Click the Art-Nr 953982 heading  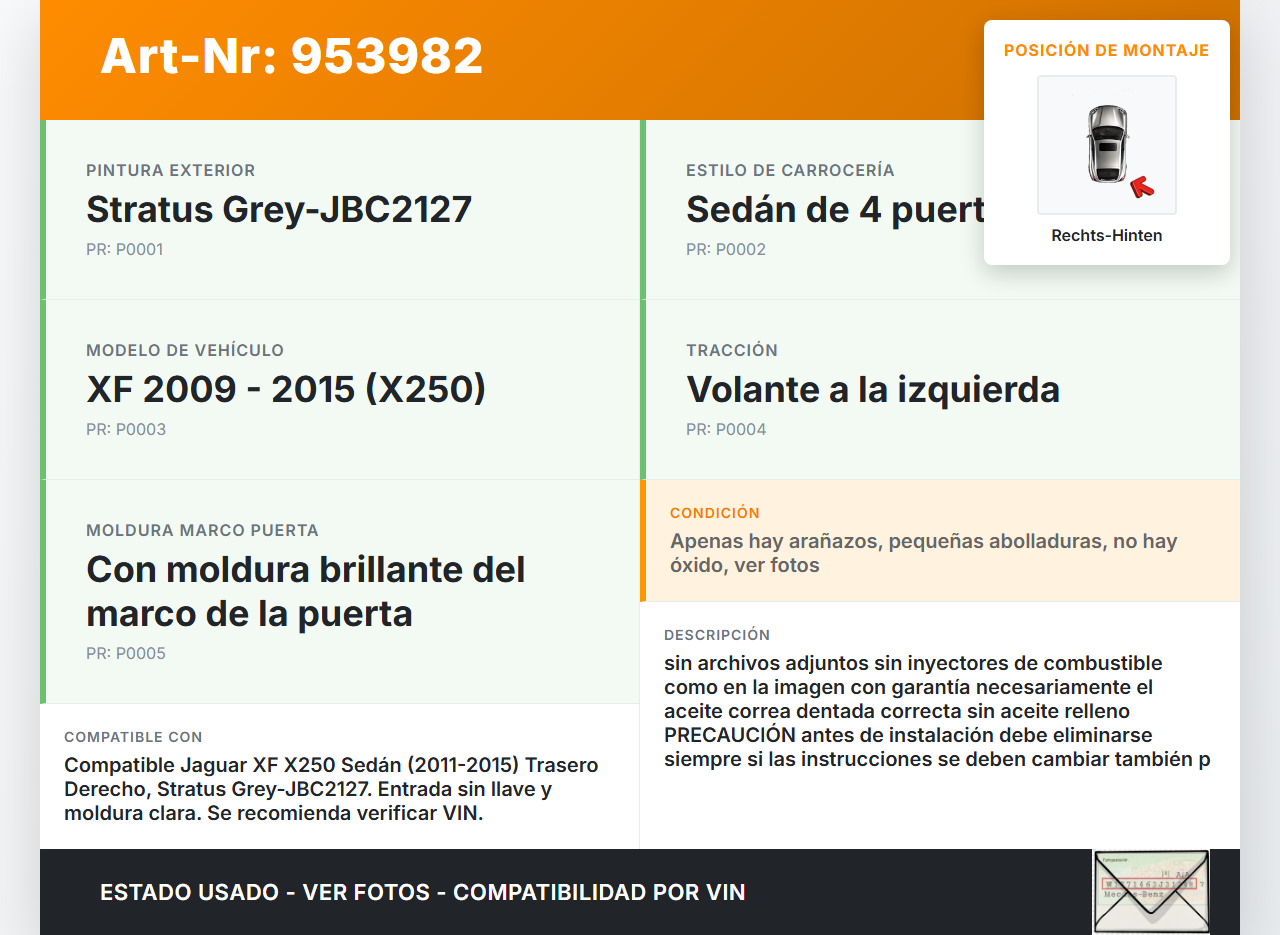click(x=291, y=56)
